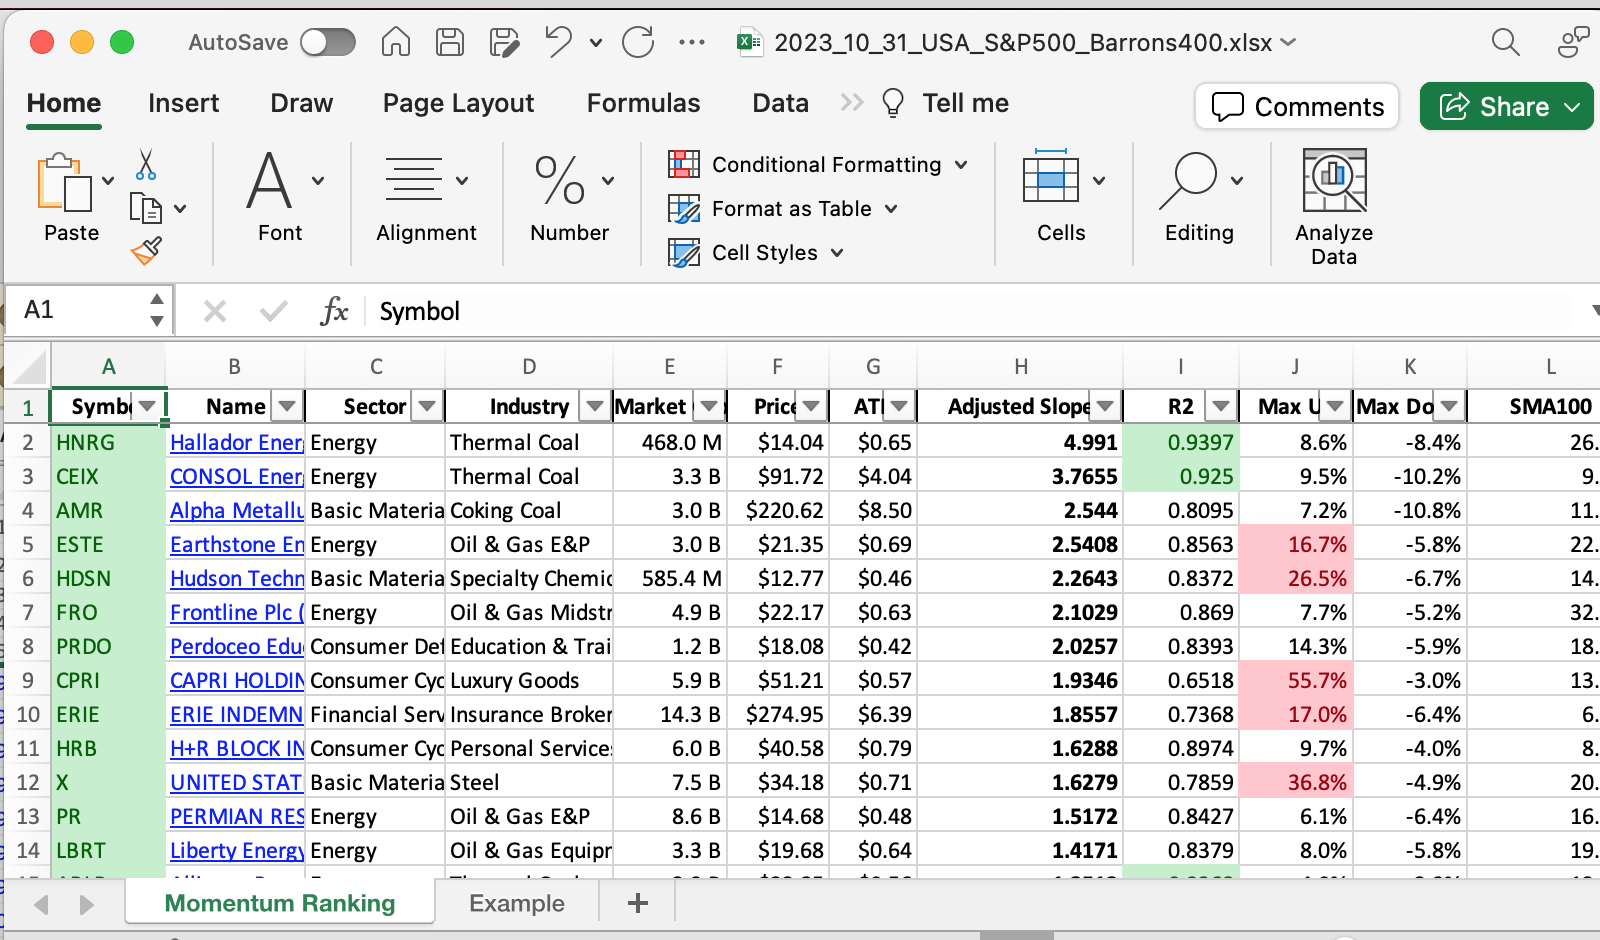The width and height of the screenshot is (1600, 940).
Task: Select the Cut scissors icon
Action: click(146, 165)
